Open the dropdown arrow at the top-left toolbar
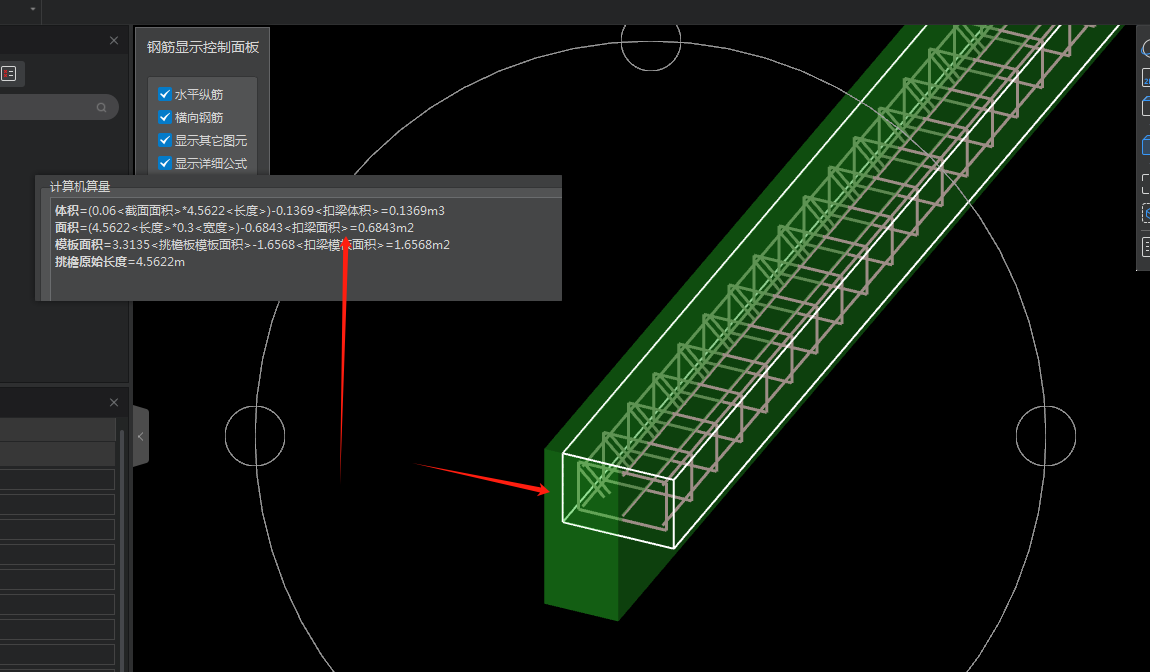The image size is (1150, 672). (33, 9)
